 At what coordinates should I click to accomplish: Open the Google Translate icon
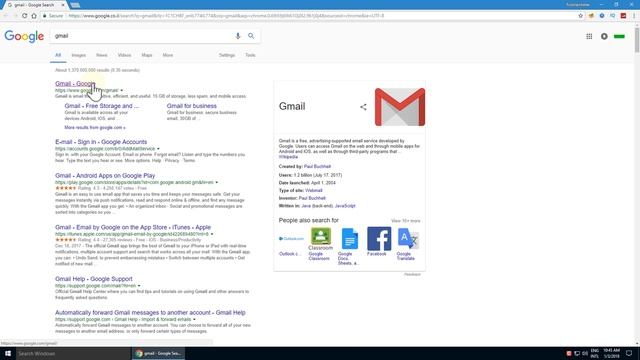coord(408,239)
